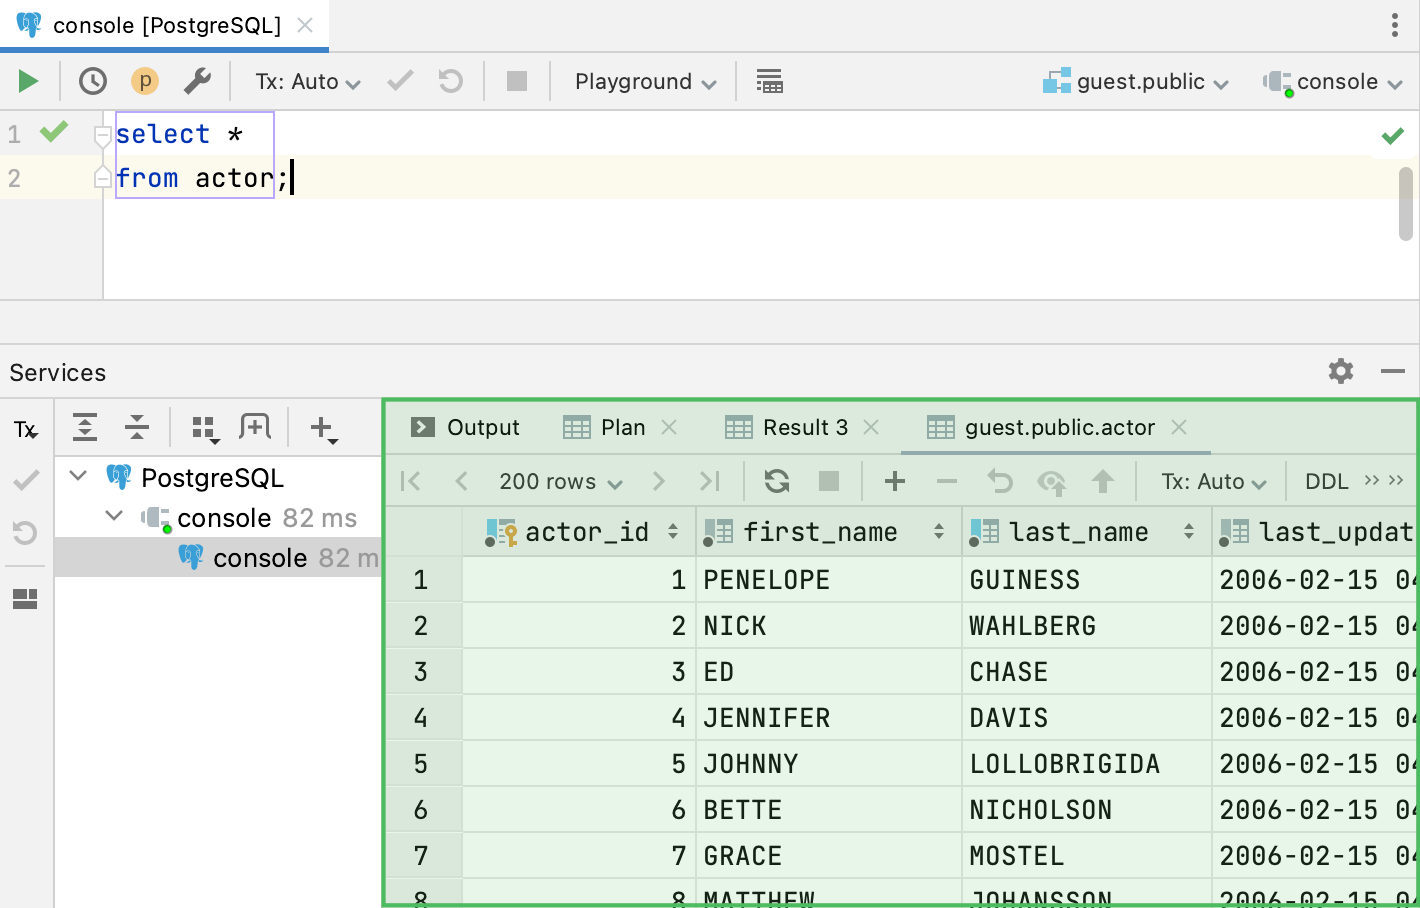This screenshot has height=908, width=1420.
Task: Change page size via 200 rows dropdown
Action: (x=561, y=482)
